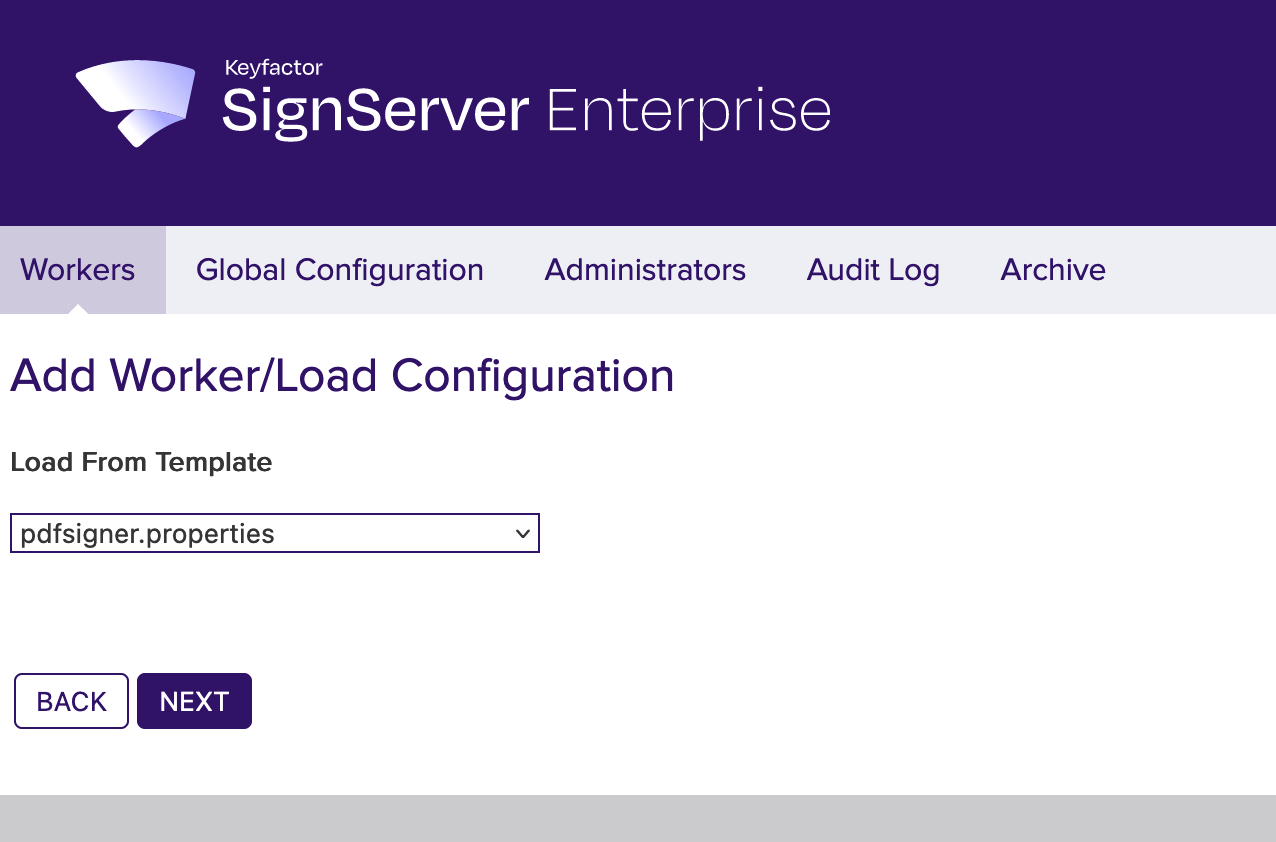
Task: Open the Audit Log tab
Action: click(x=873, y=270)
